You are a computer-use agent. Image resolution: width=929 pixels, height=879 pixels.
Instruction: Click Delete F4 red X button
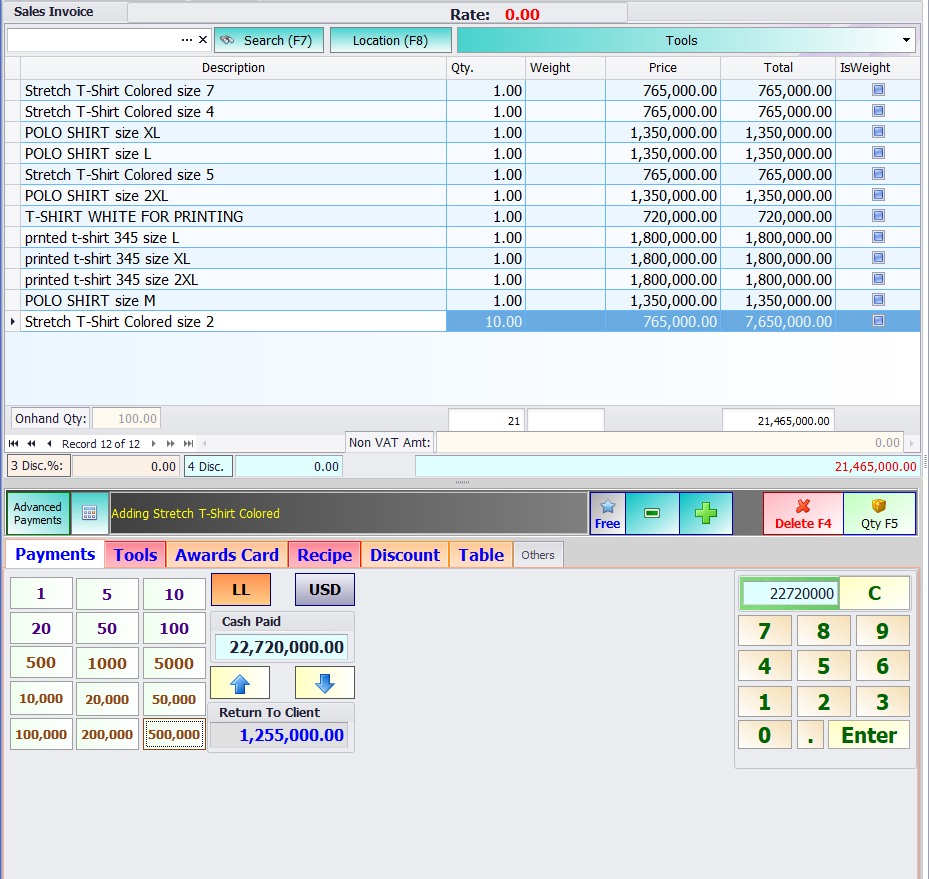point(803,513)
